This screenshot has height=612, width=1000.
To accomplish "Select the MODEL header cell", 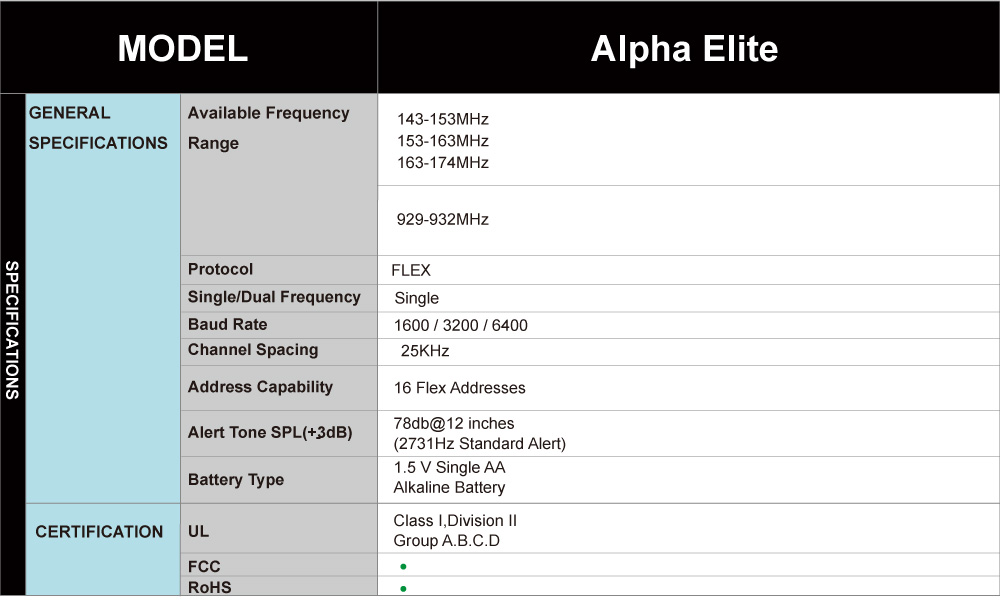I will [189, 48].
